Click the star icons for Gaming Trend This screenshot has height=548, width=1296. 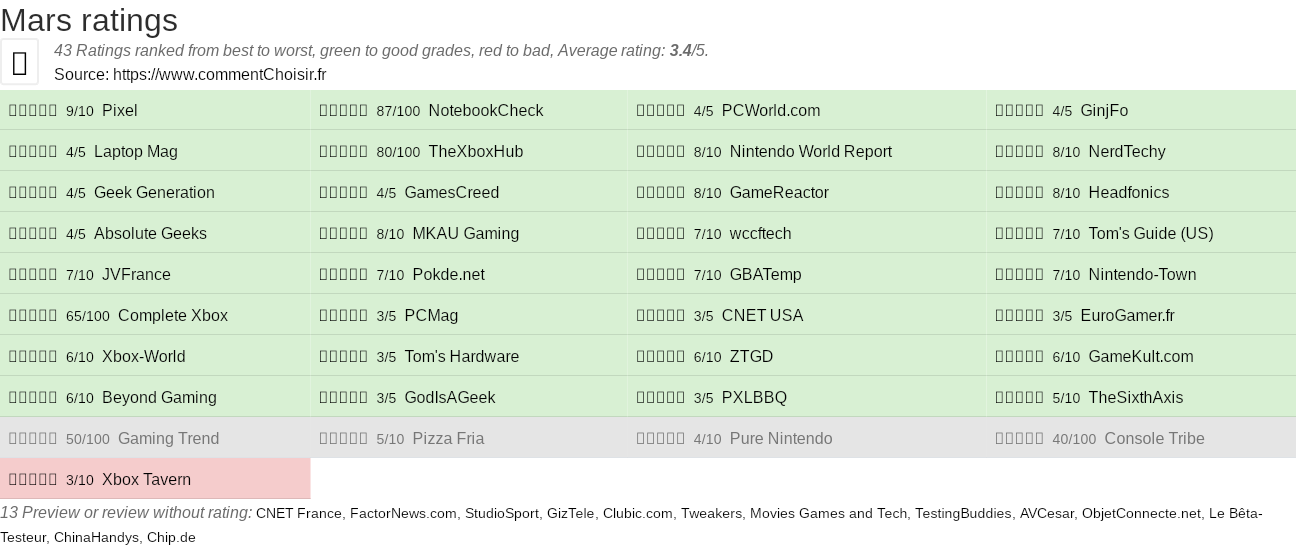click(33, 439)
